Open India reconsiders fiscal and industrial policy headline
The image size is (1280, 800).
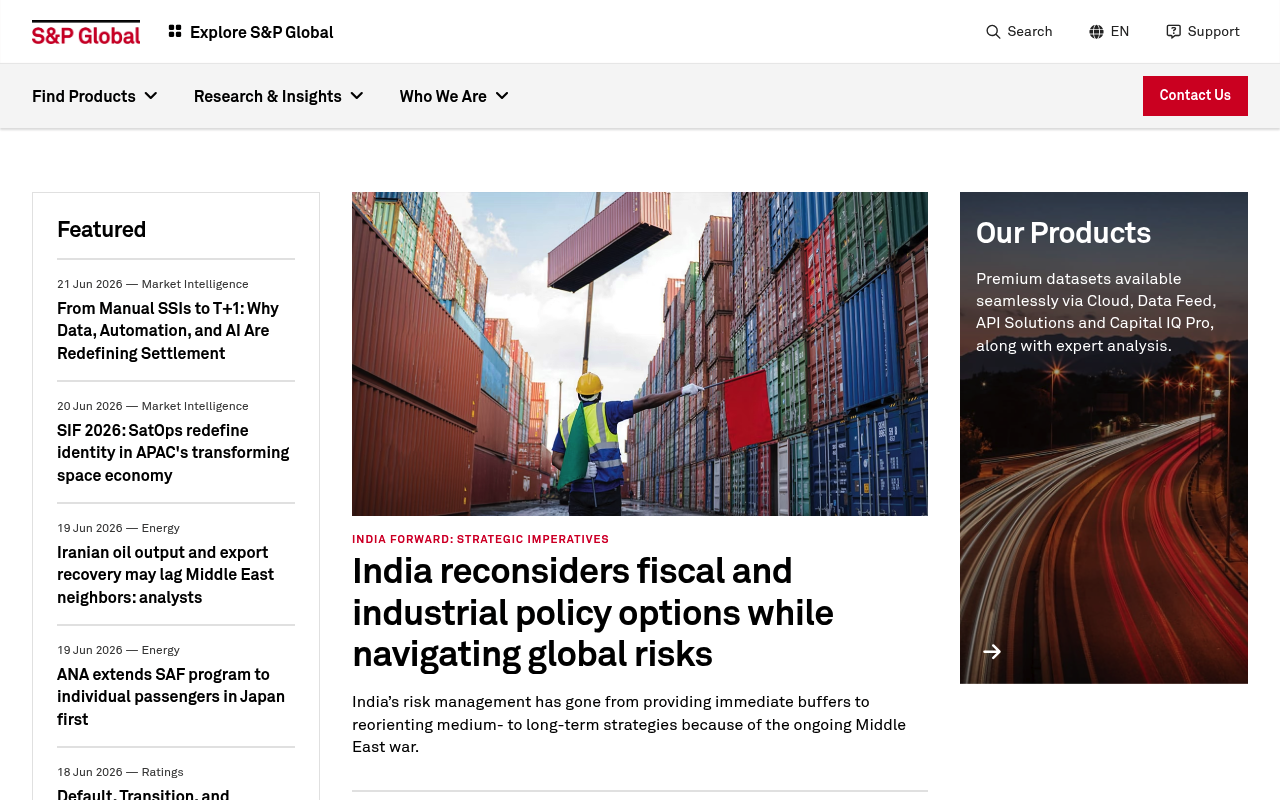pyautogui.click(x=593, y=612)
